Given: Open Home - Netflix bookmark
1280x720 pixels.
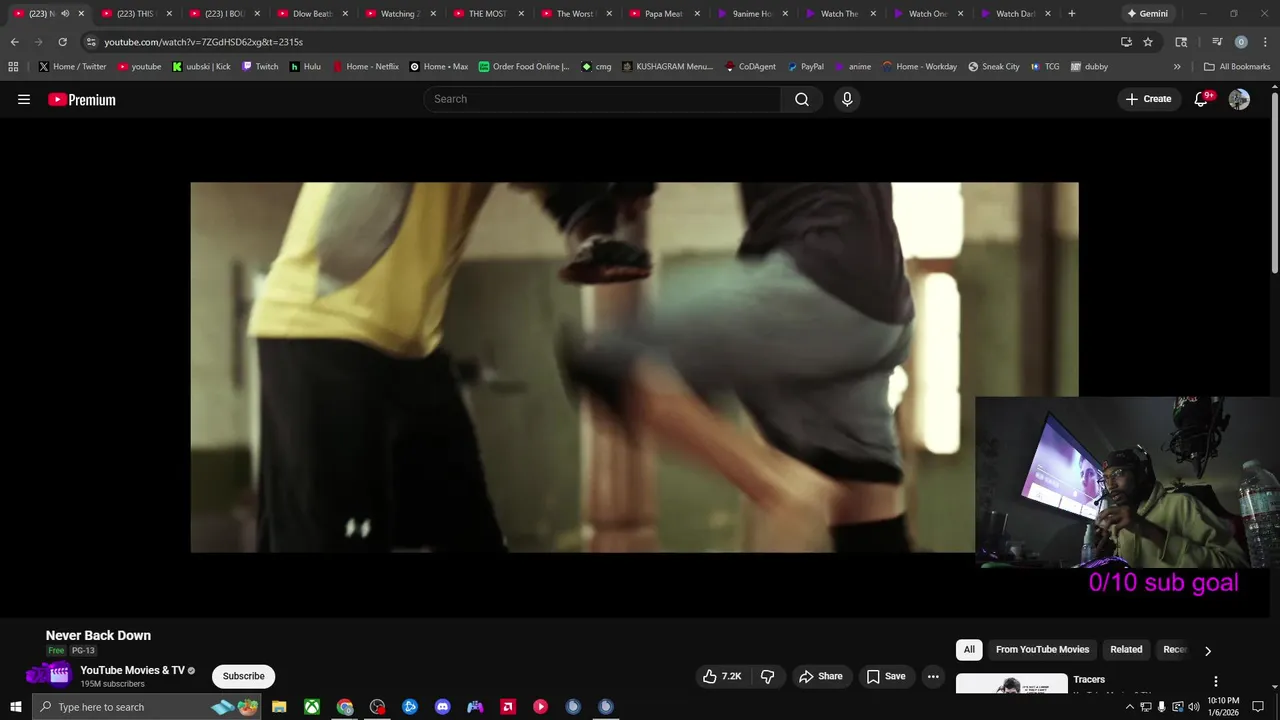Looking at the screenshot, I should (365, 66).
